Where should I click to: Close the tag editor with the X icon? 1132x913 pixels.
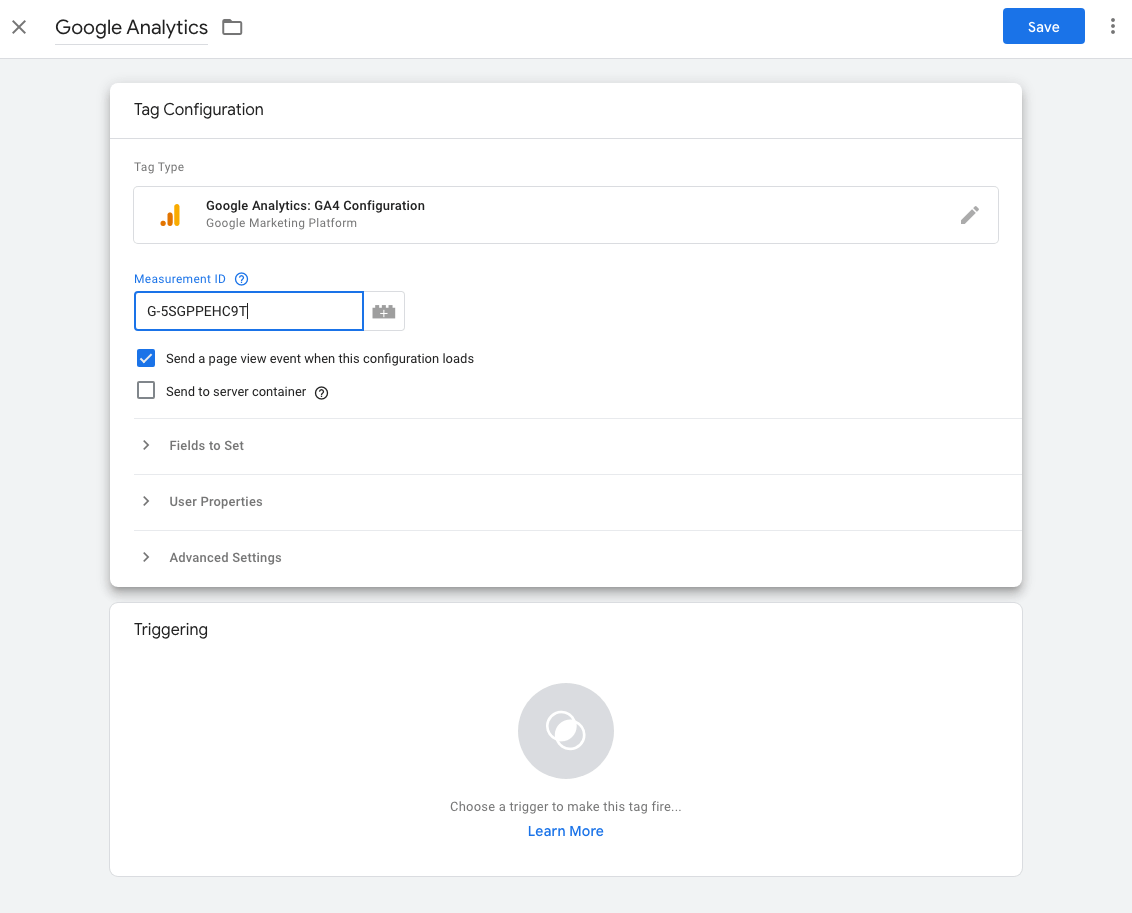pos(19,27)
